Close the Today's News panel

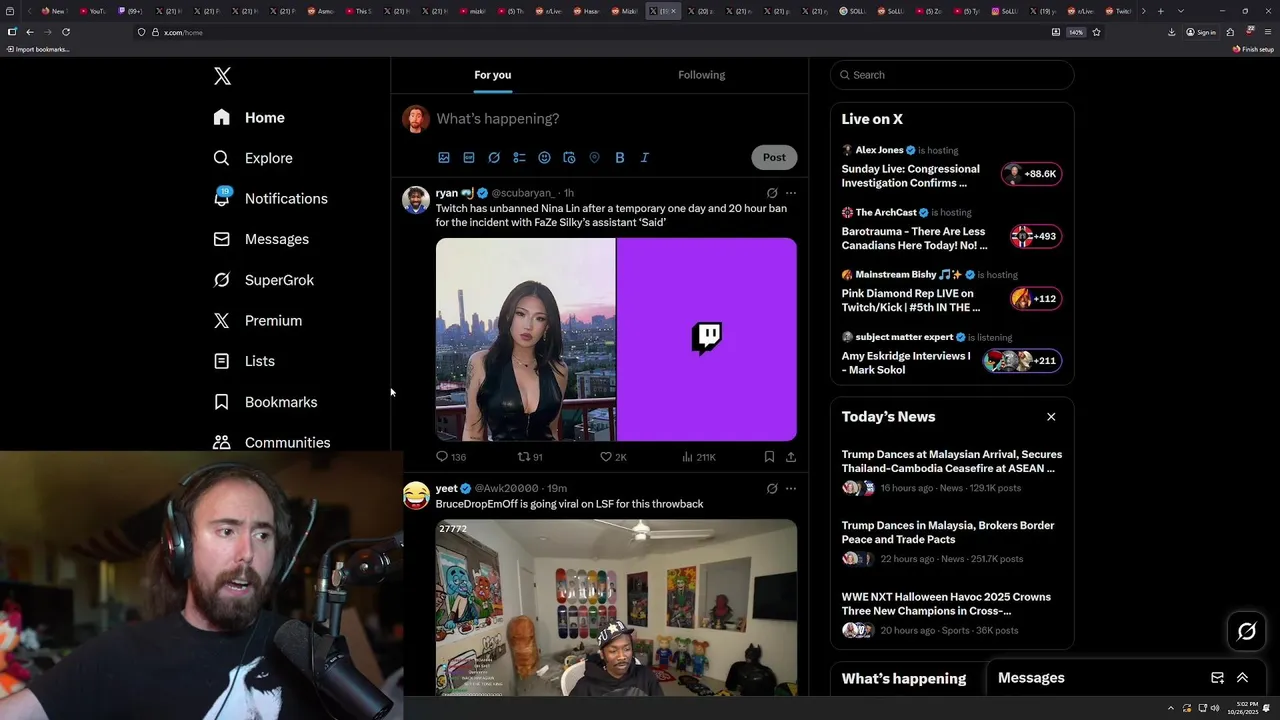tap(1051, 417)
